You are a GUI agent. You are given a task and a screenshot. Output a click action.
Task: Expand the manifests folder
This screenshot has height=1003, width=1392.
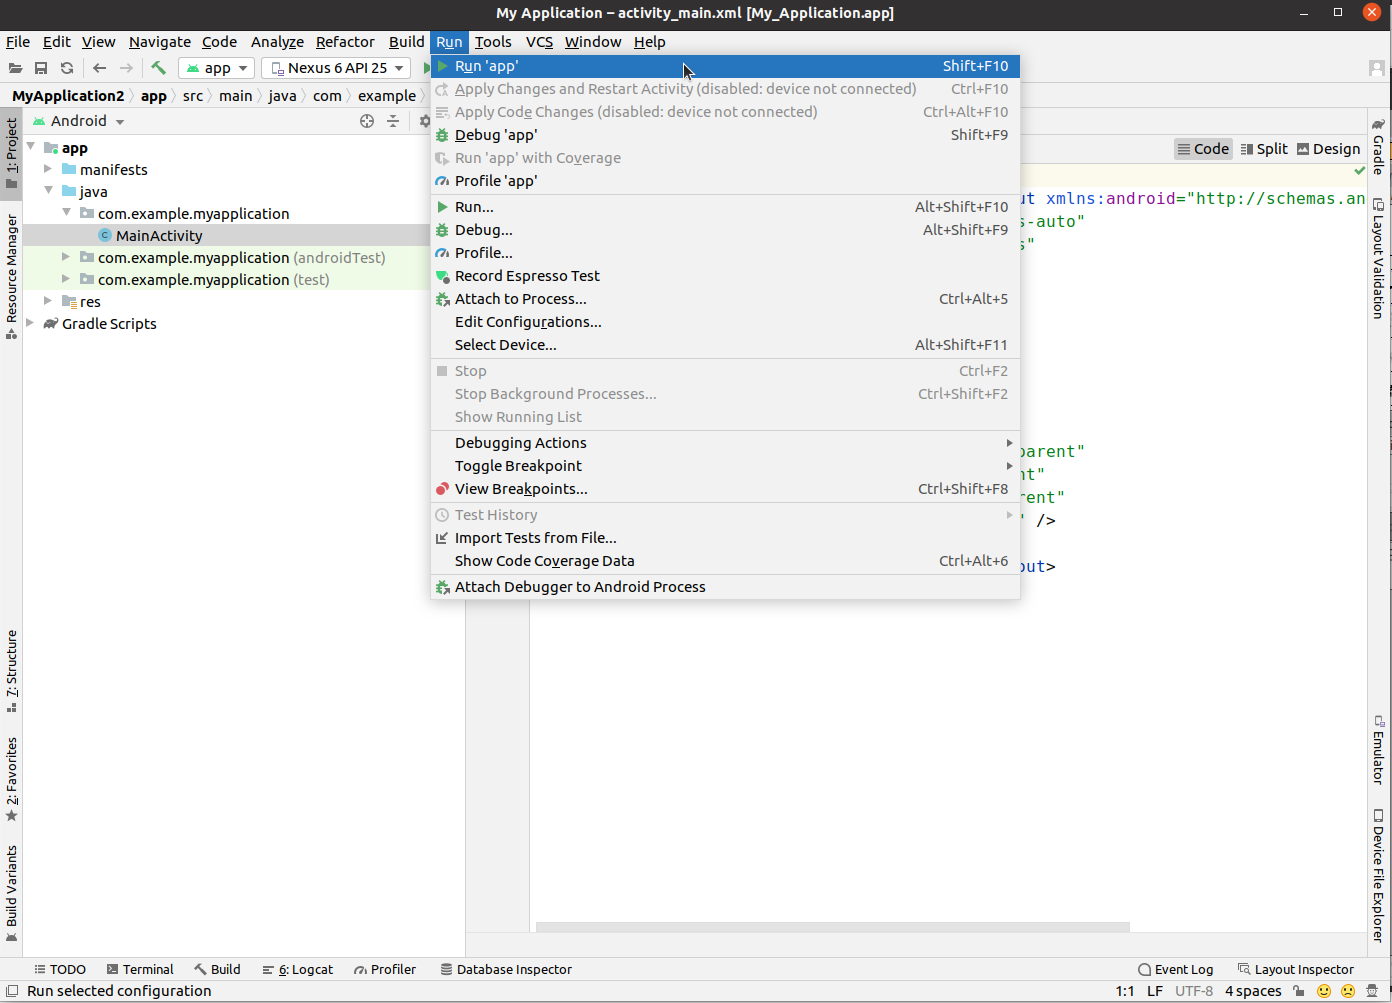click(x=48, y=169)
